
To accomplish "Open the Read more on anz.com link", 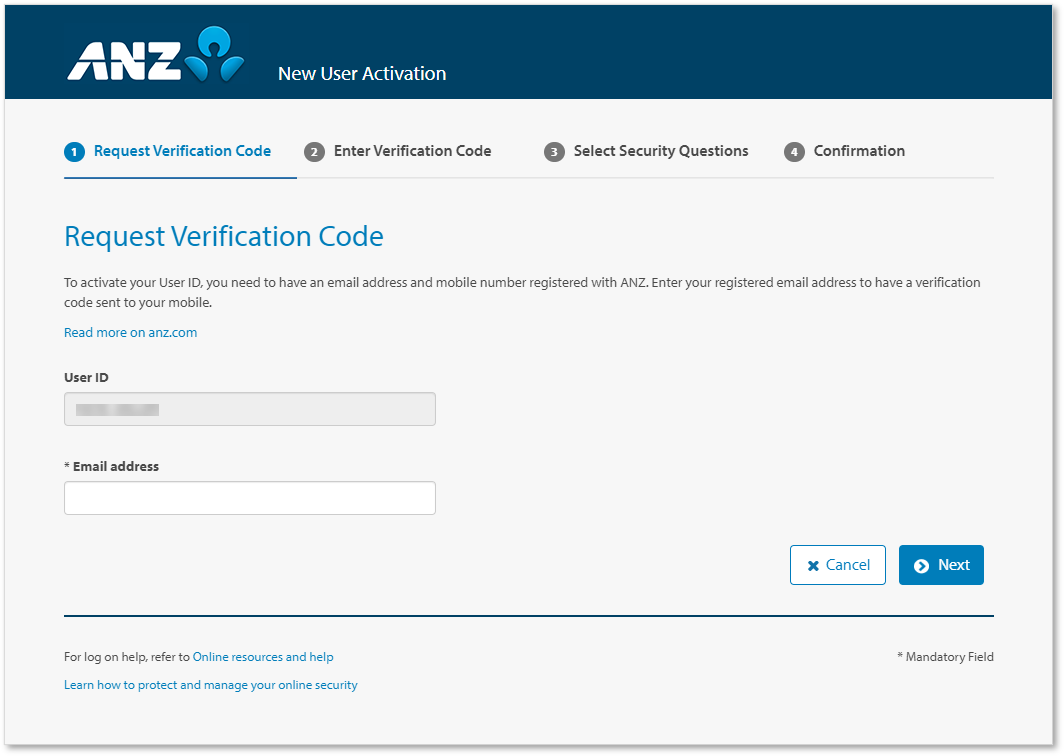I will point(130,332).
